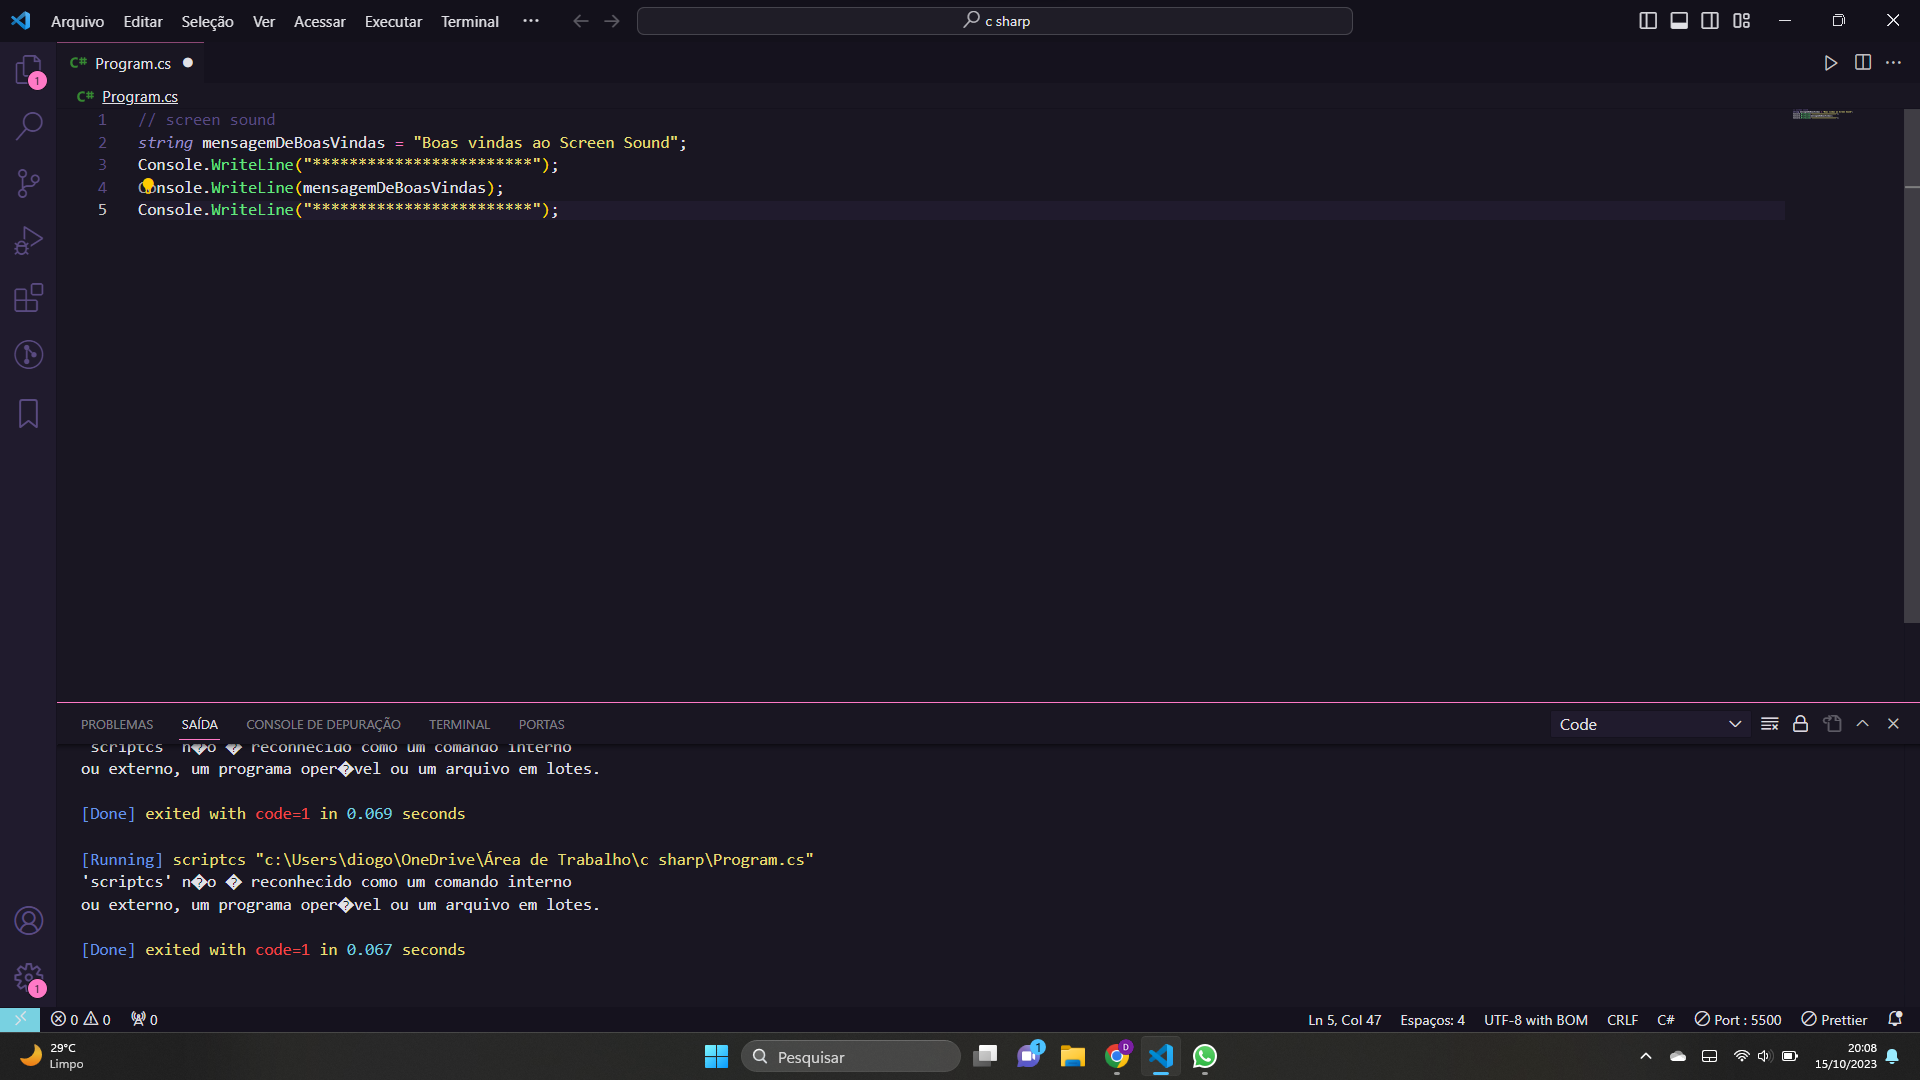Open the Extensions view
The height and width of the screenshot is (1080, 1920).
[29, 297]
